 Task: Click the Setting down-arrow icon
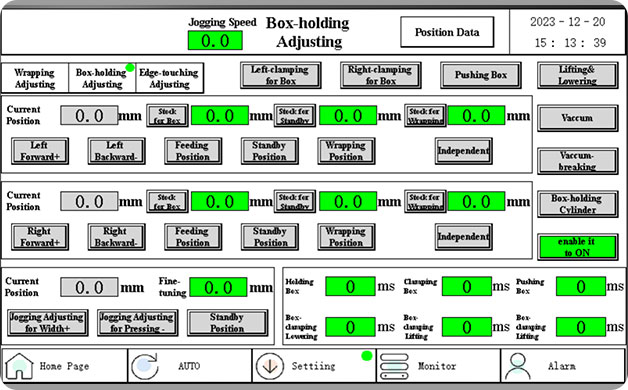[270, 366]
